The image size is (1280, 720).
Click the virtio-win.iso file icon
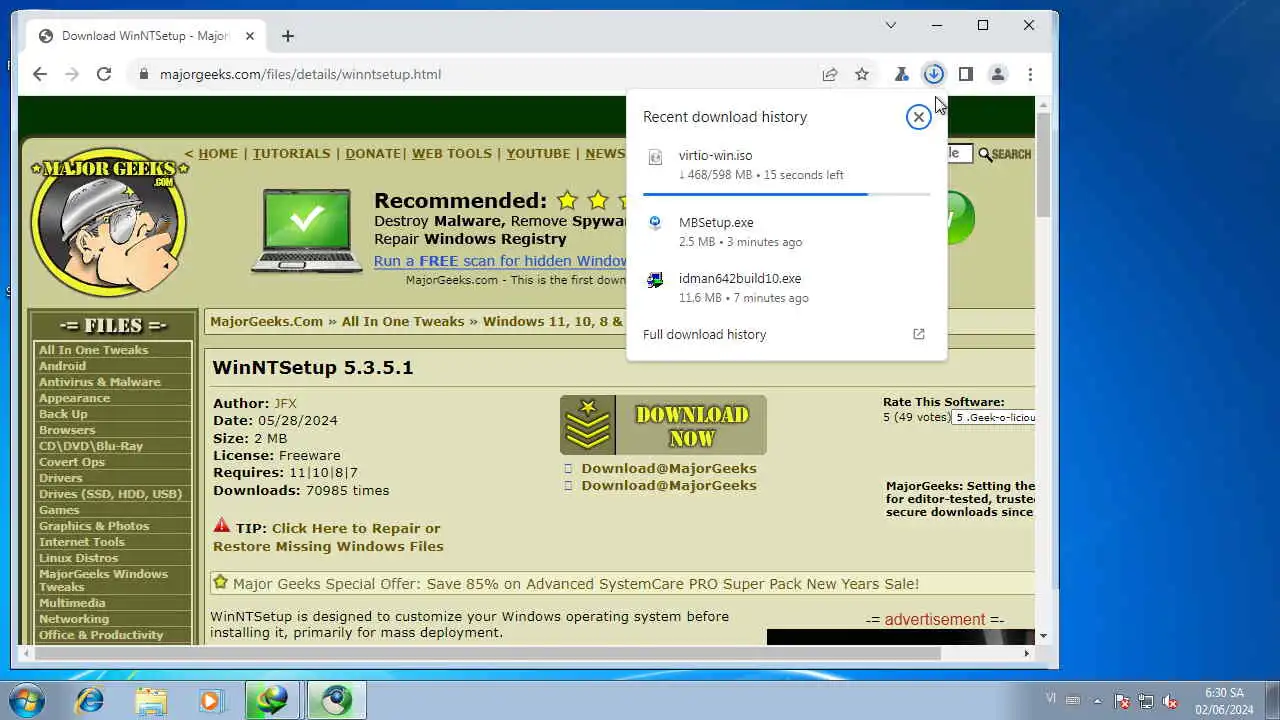pyautogui.click(x=655, y=157)
